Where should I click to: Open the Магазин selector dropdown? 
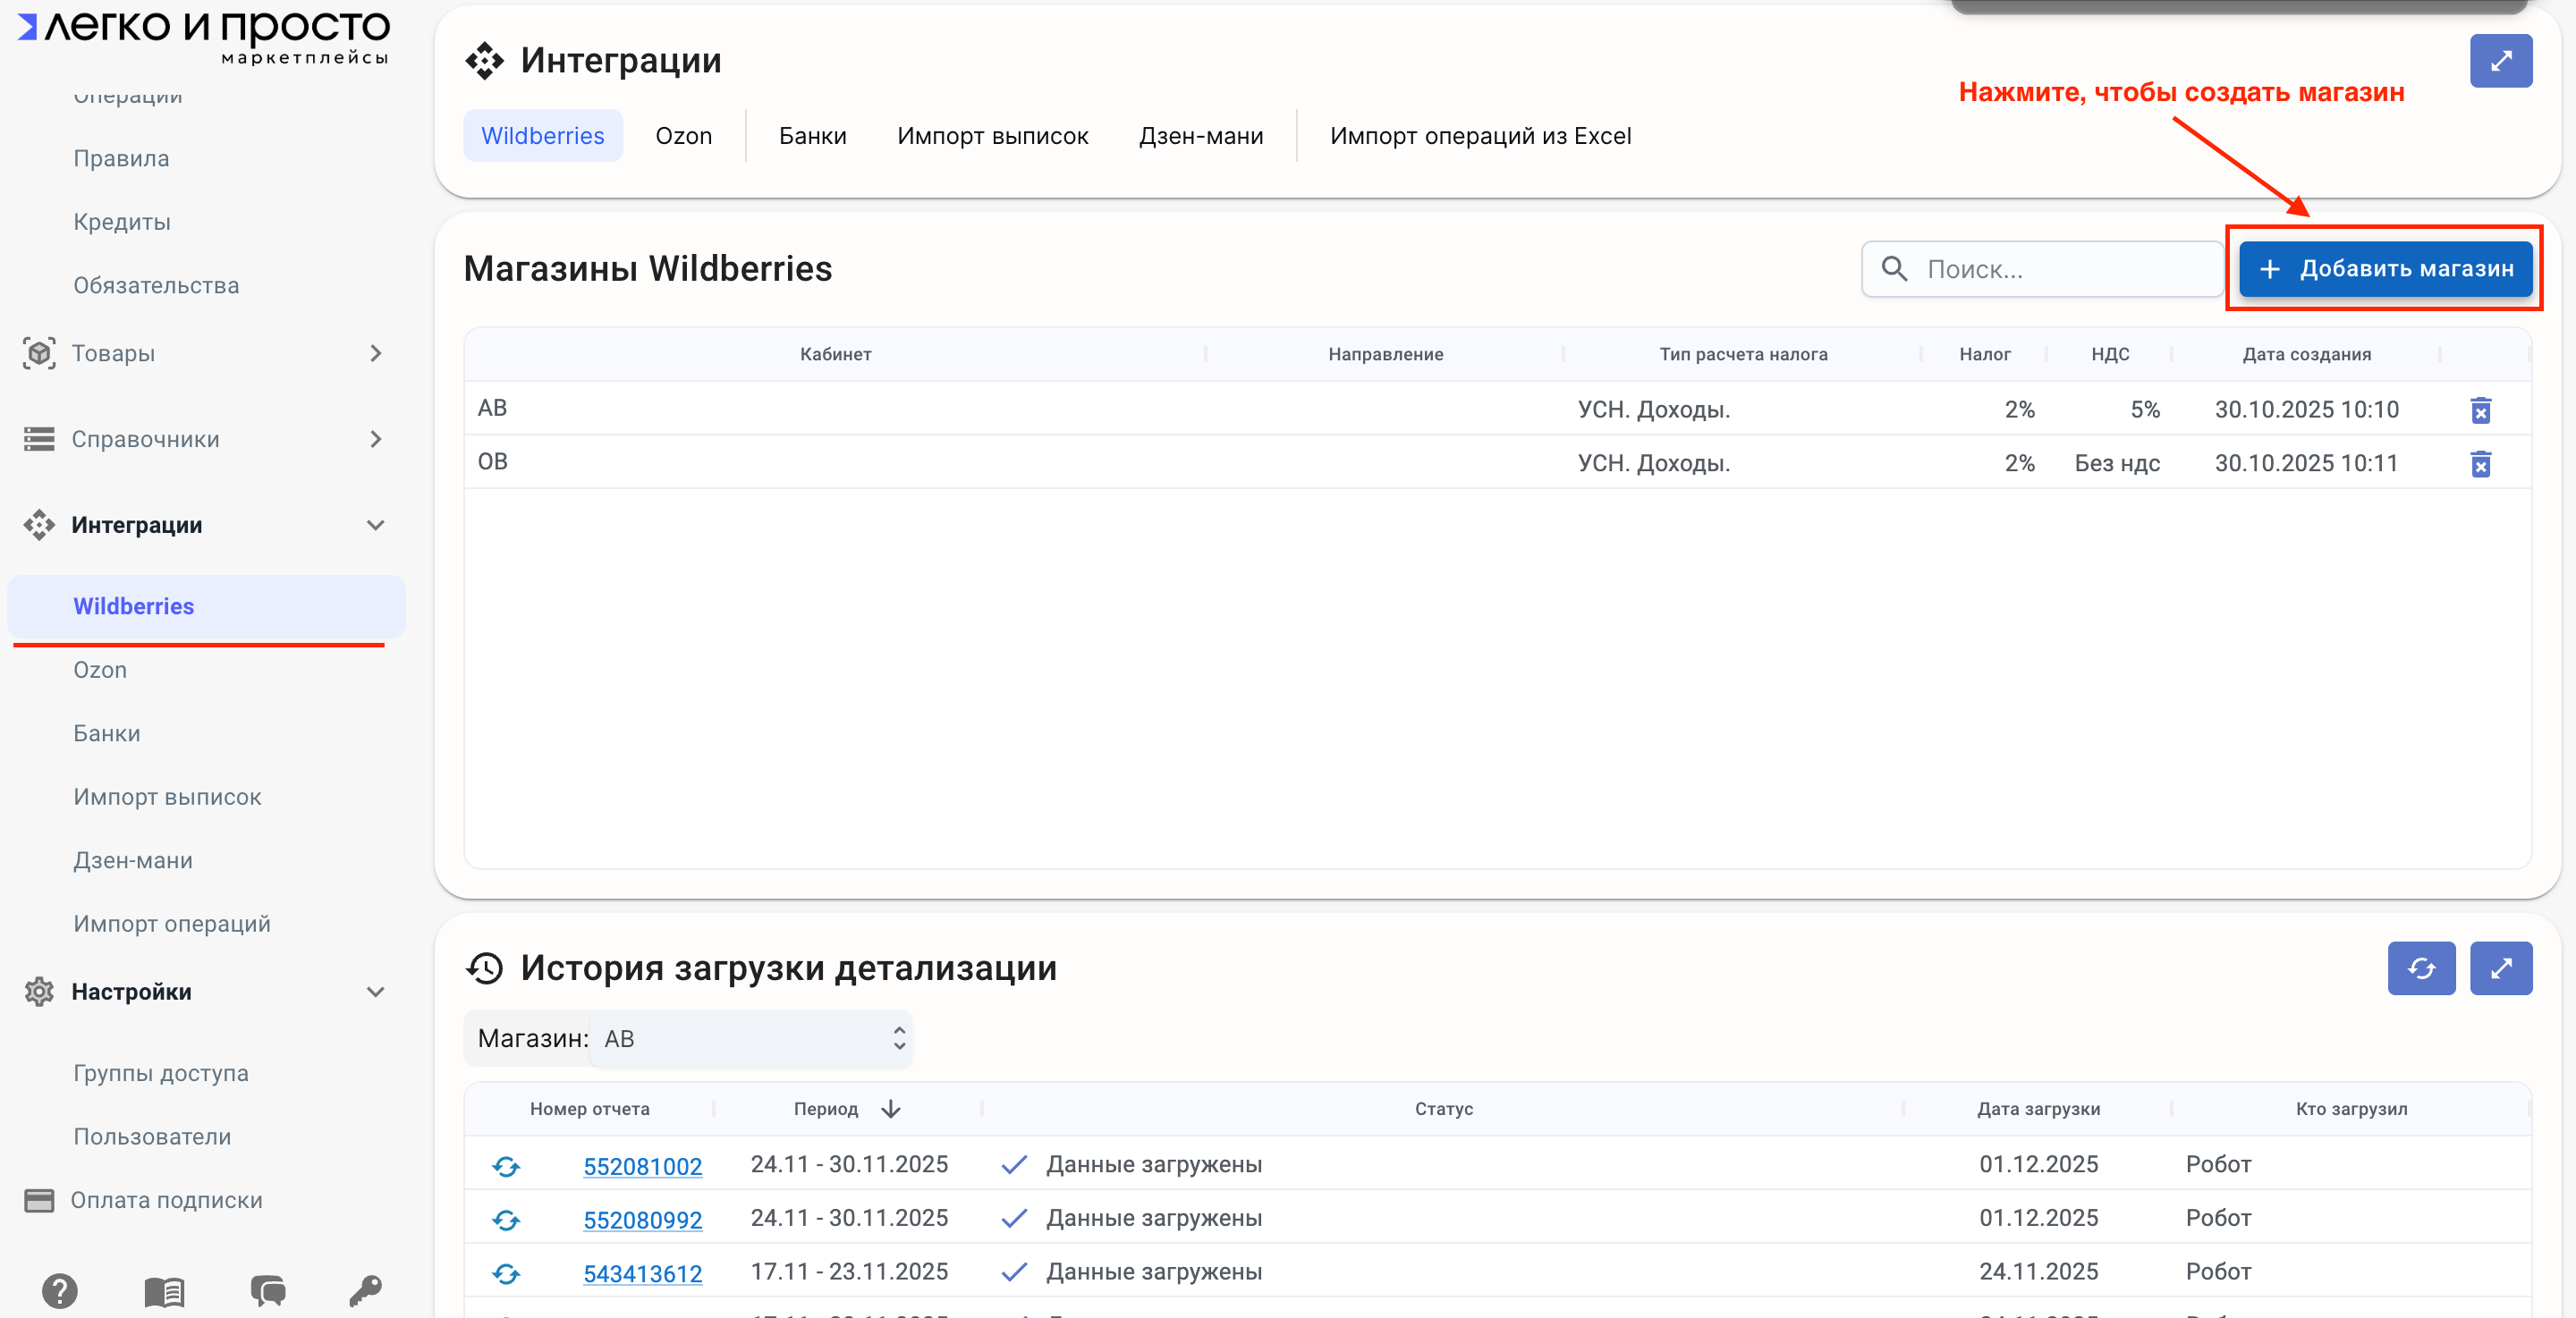750,1039
